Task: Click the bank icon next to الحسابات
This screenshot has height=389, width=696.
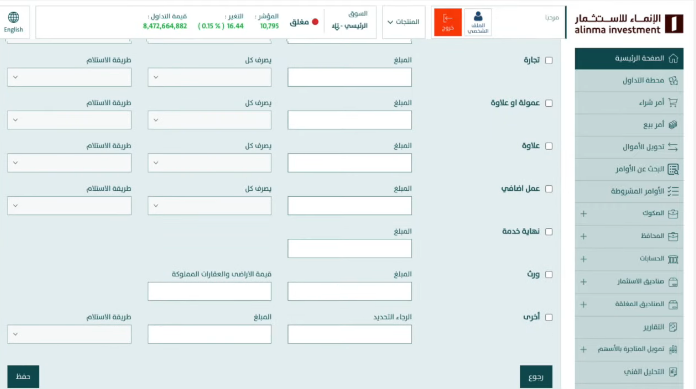Action: click(x=673, y=259)
